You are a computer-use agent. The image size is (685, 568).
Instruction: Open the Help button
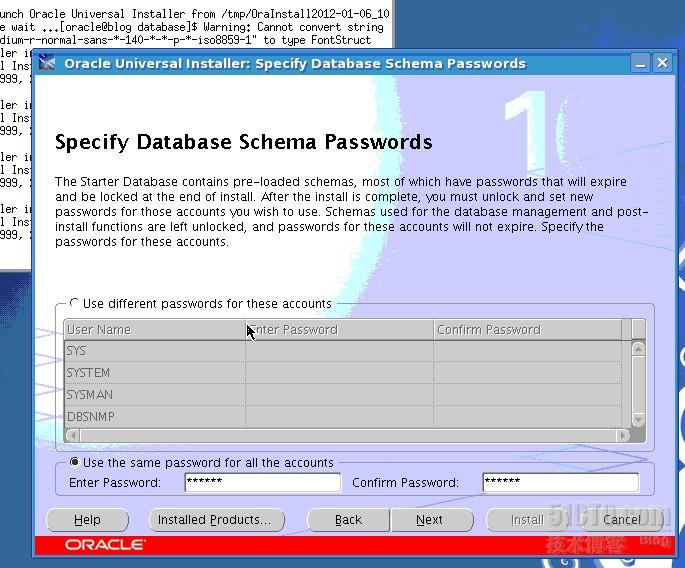87,520
